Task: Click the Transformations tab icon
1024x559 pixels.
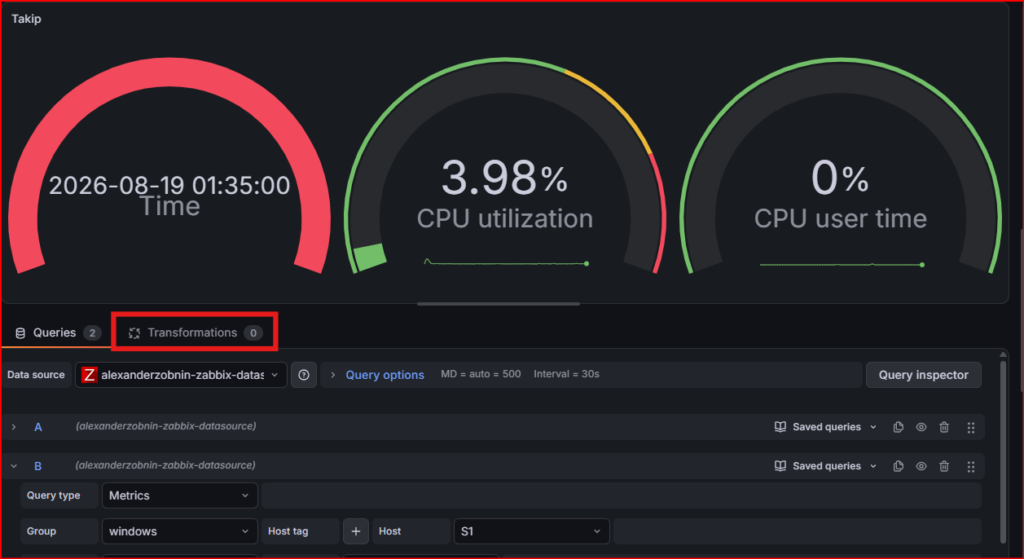Action: [135, 333]
